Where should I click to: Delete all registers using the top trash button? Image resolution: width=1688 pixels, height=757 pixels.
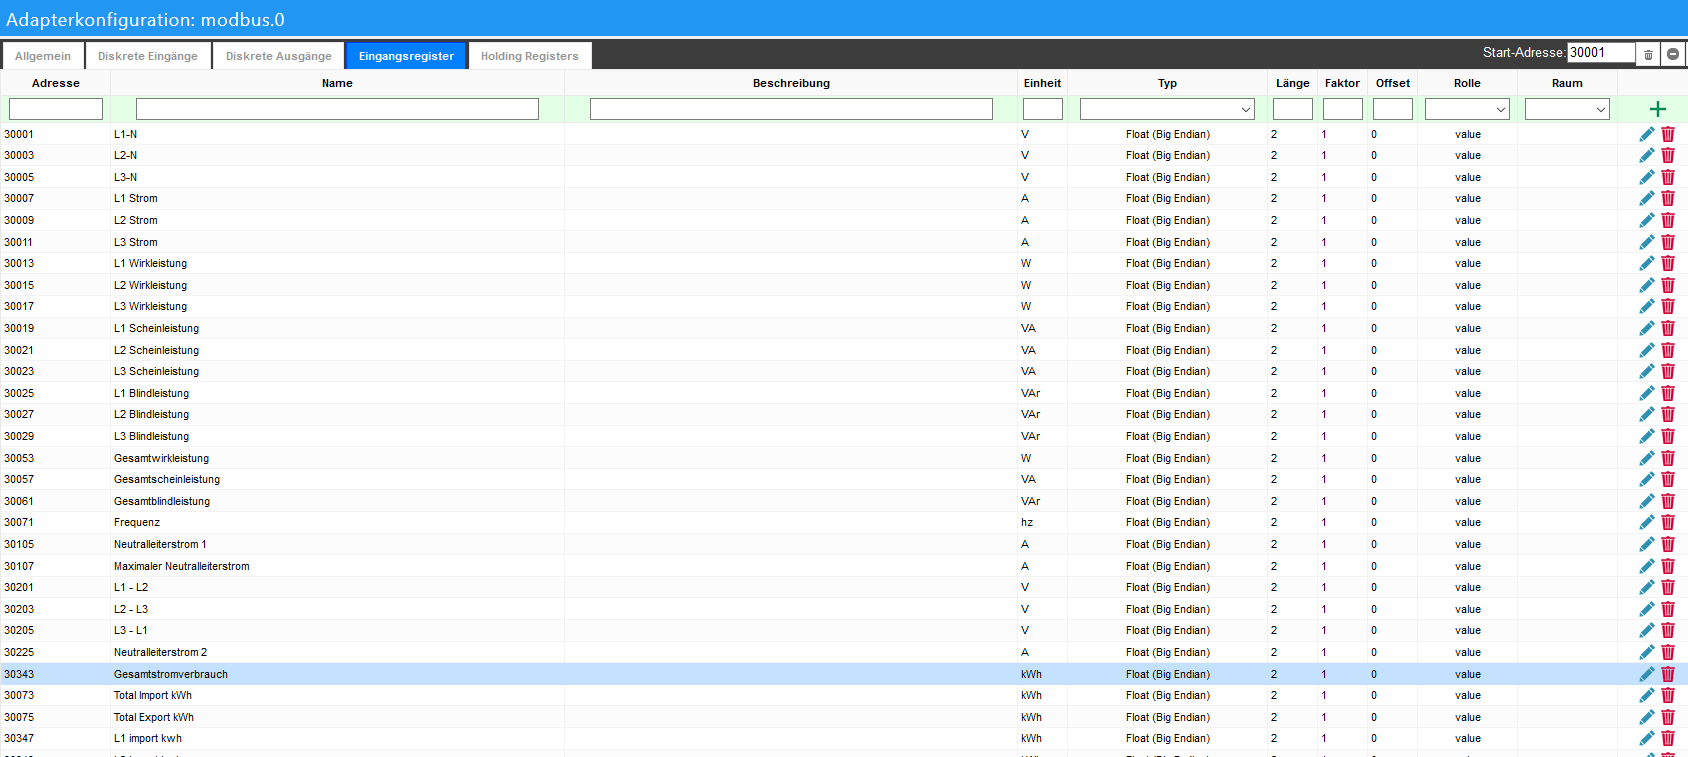[1648, 54]
